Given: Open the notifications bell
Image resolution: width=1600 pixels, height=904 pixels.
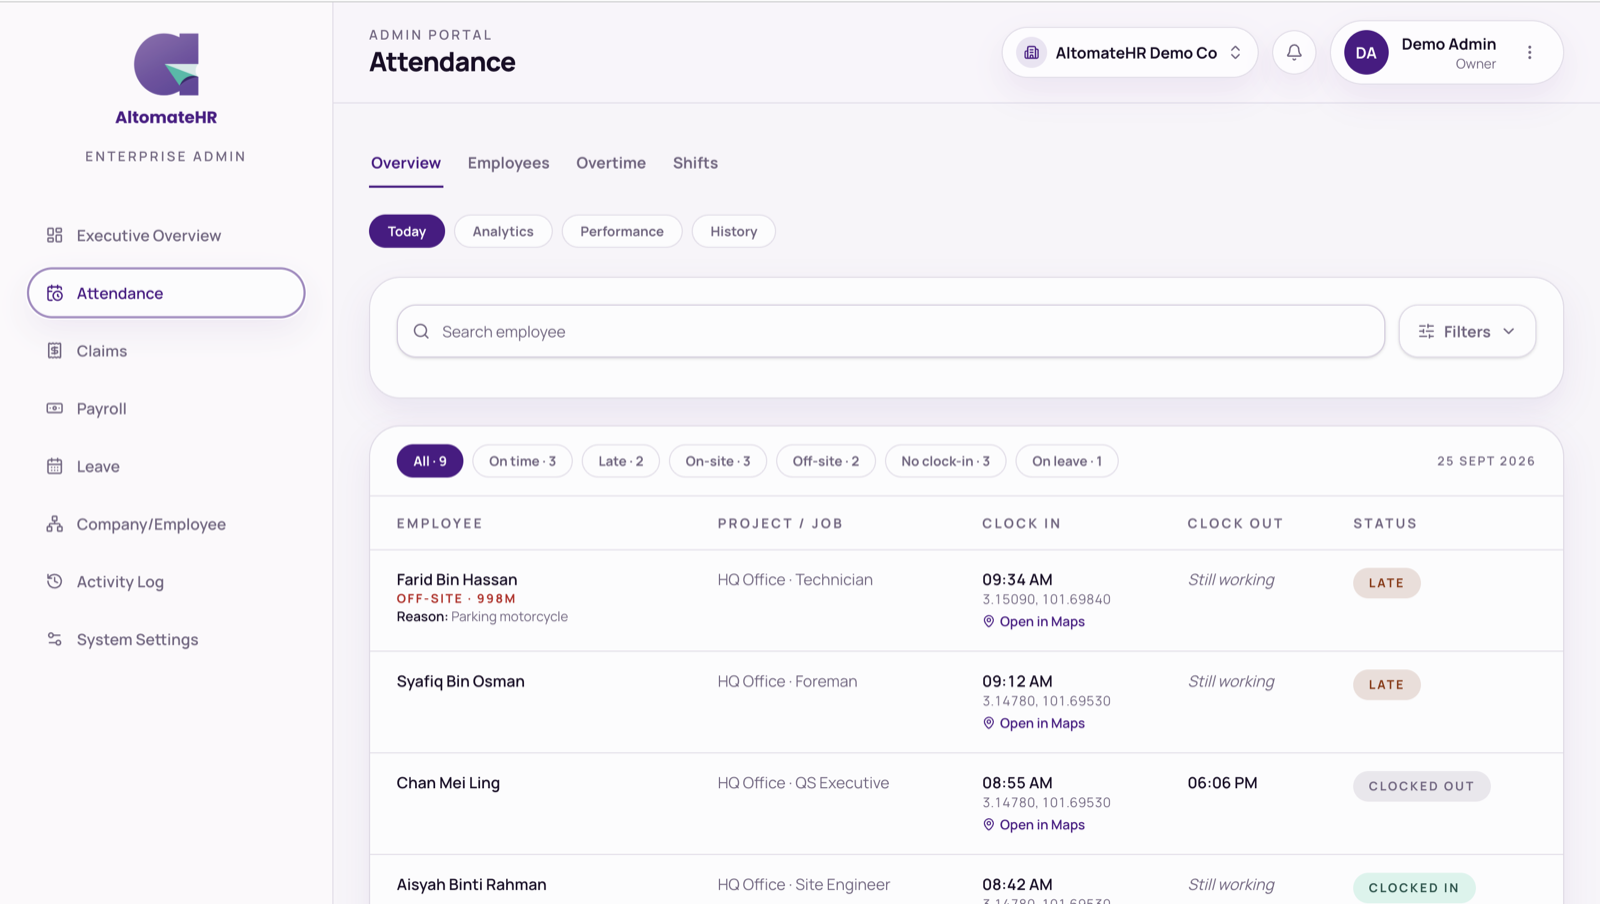Looking at the screenshot, I should pyautogui.click(x=1294, y=53).
